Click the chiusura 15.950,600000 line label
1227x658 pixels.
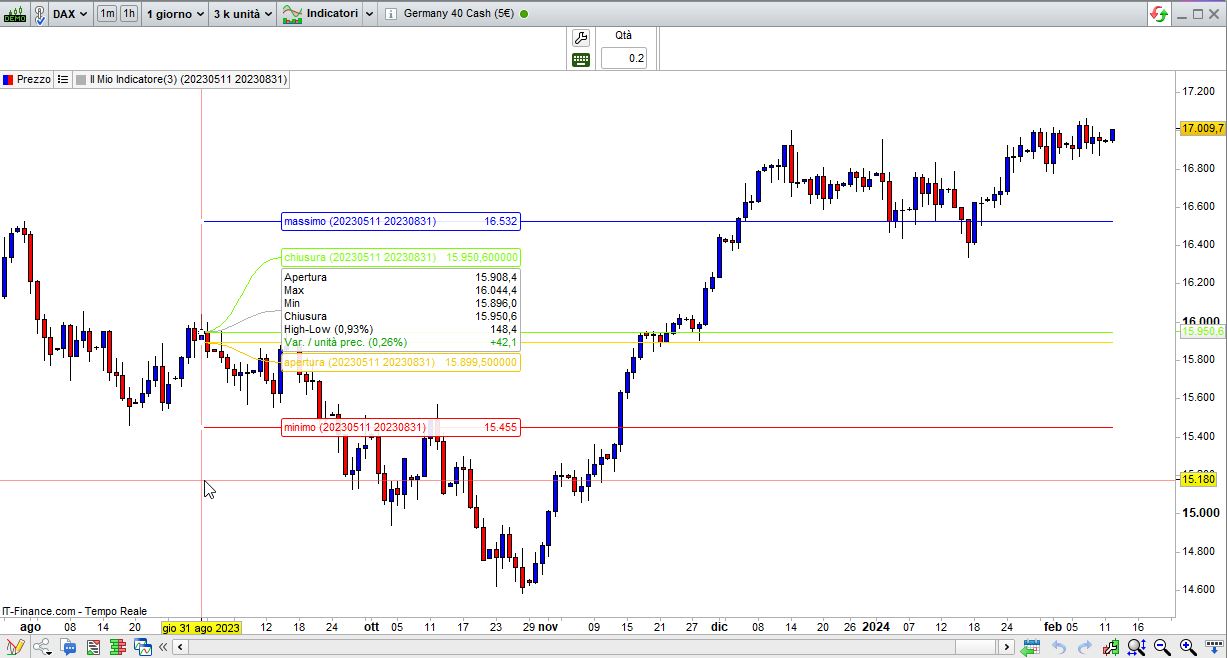400,258
